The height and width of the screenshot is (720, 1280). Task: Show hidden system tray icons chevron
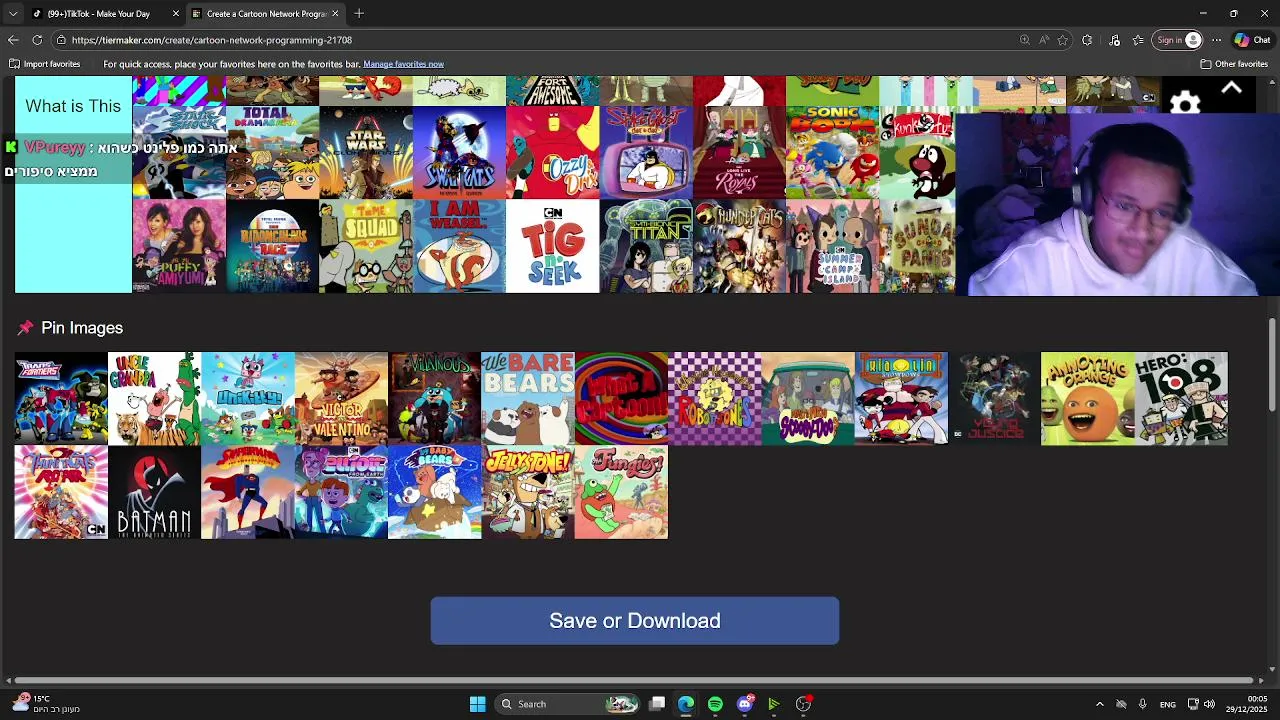pos(1099,704)
